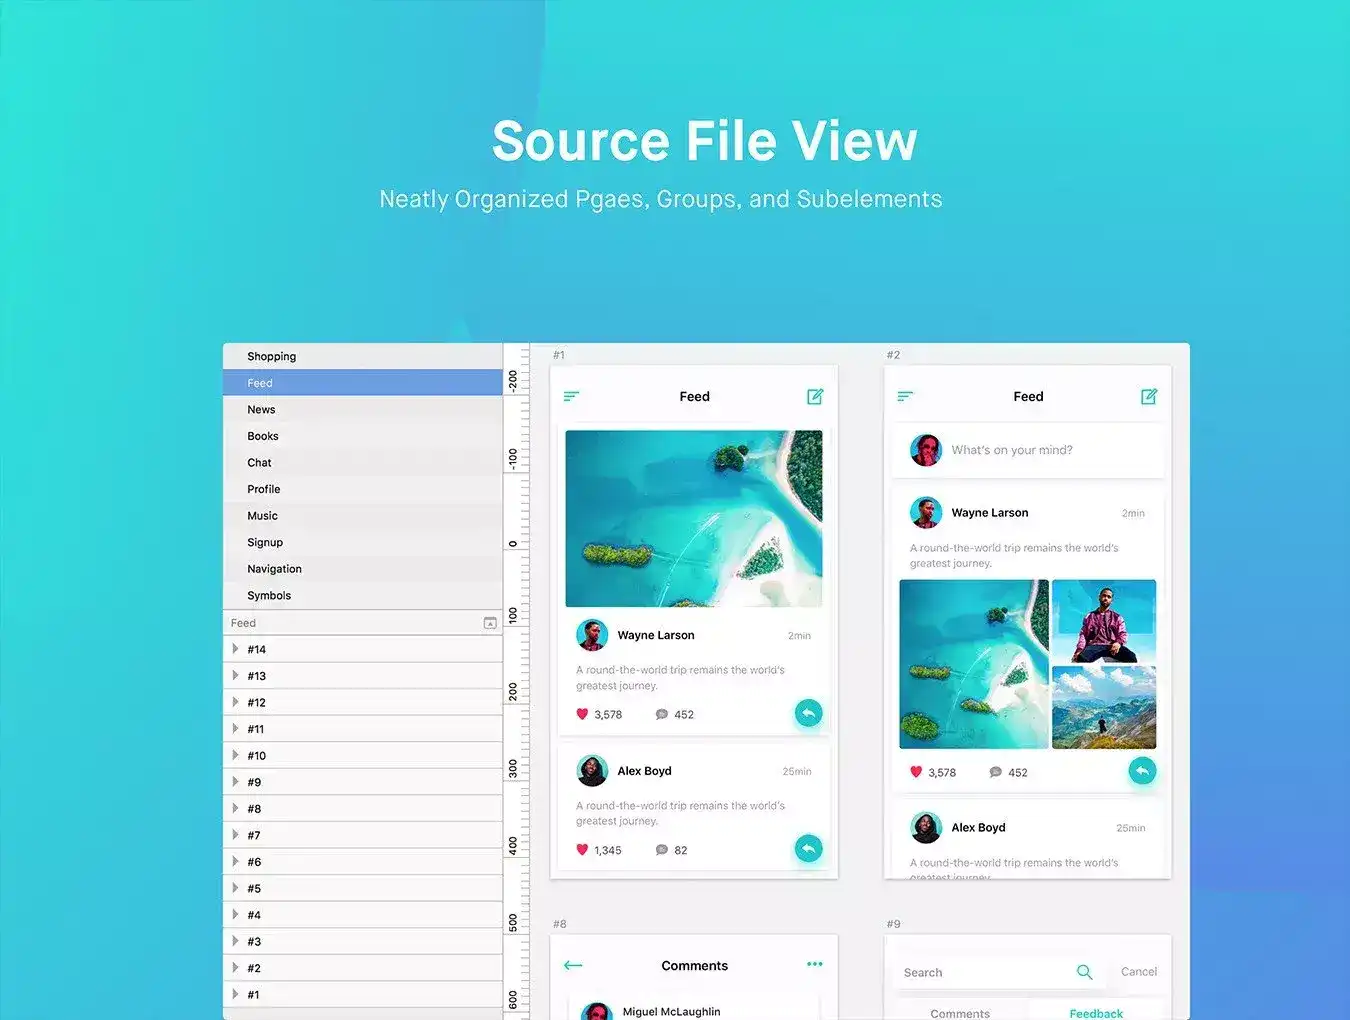The image size is (1350, 1020).
Task: Select the #6 artboard in the layer list
Action: click(254, 862)
